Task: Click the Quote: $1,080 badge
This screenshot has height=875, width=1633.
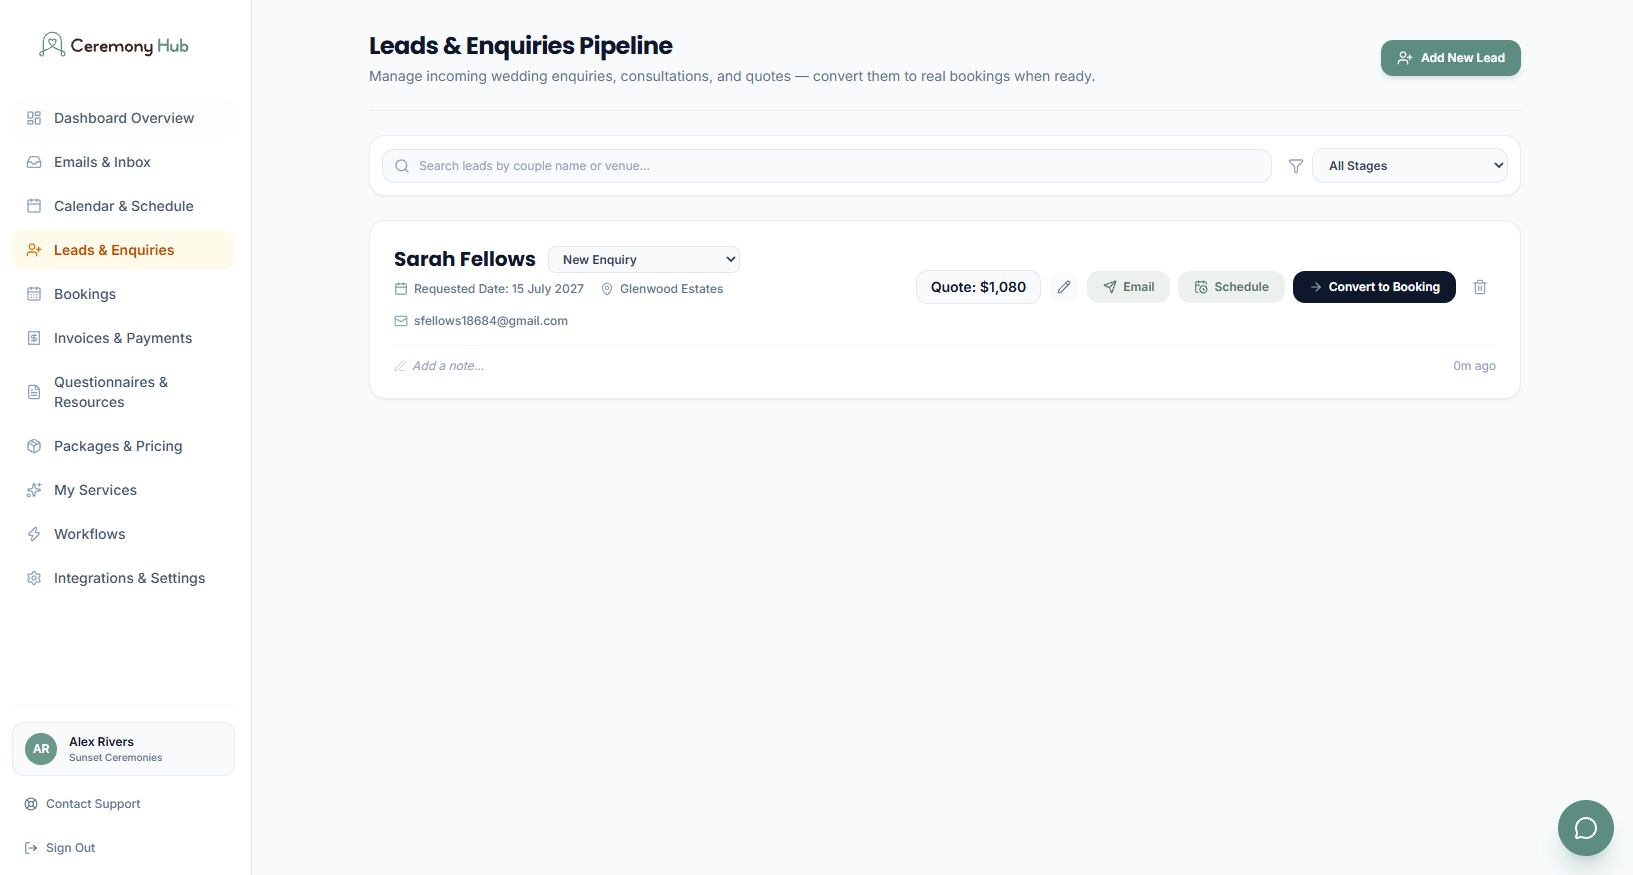Action: [978, 287]
